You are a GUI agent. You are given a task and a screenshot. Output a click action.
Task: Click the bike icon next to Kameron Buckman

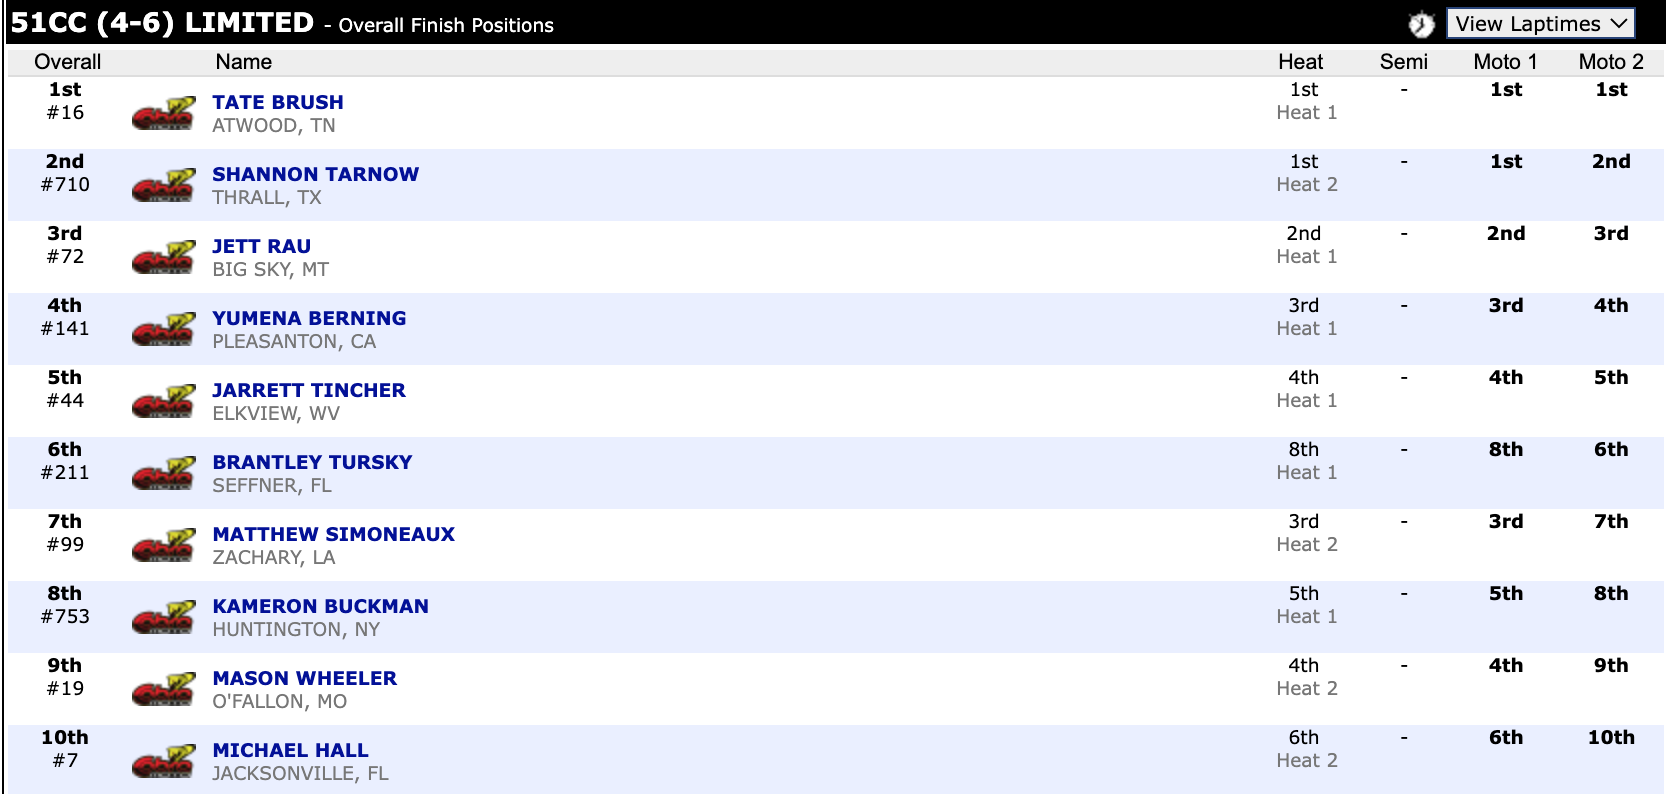(163, 618)
